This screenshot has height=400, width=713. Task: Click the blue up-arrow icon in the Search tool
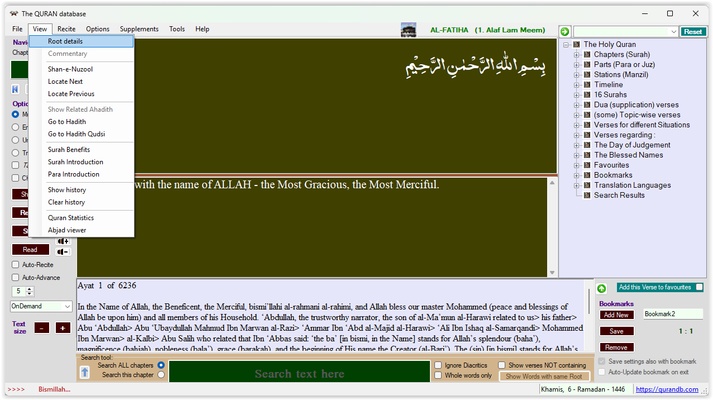(85, 373)
